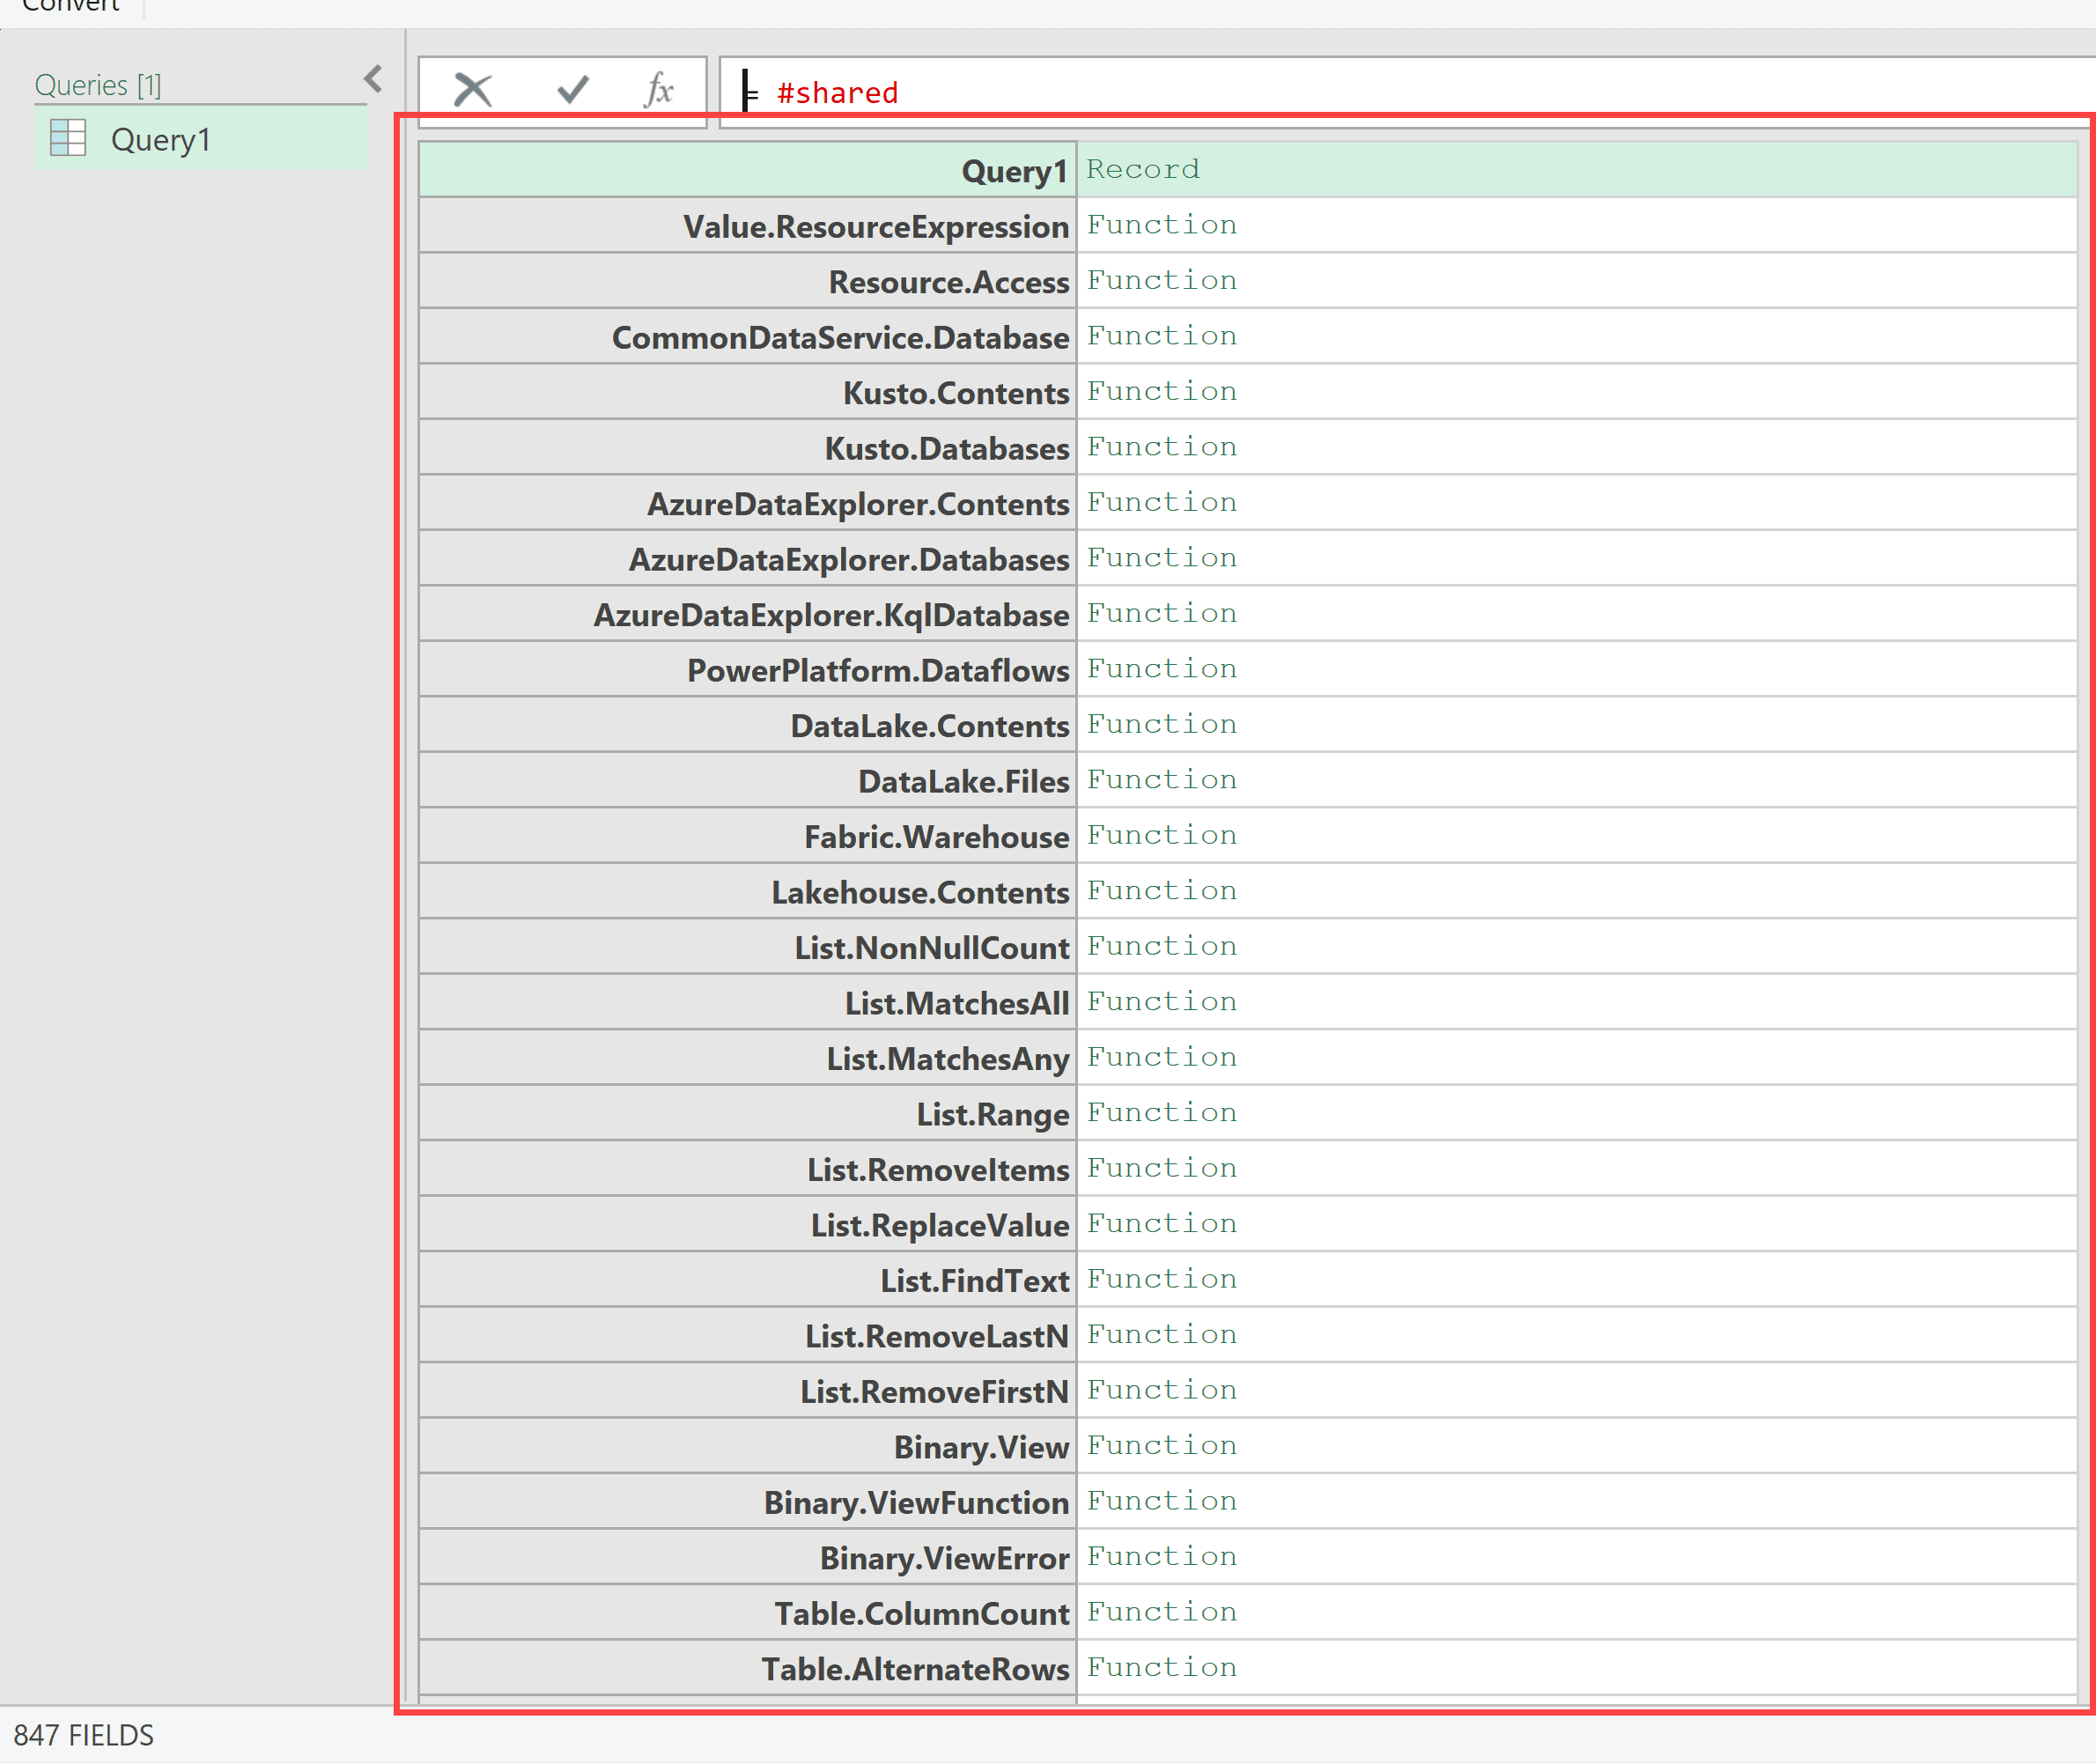
Task: Open the Function link for Lakehouse.Contents
Action: point(1162,891)
